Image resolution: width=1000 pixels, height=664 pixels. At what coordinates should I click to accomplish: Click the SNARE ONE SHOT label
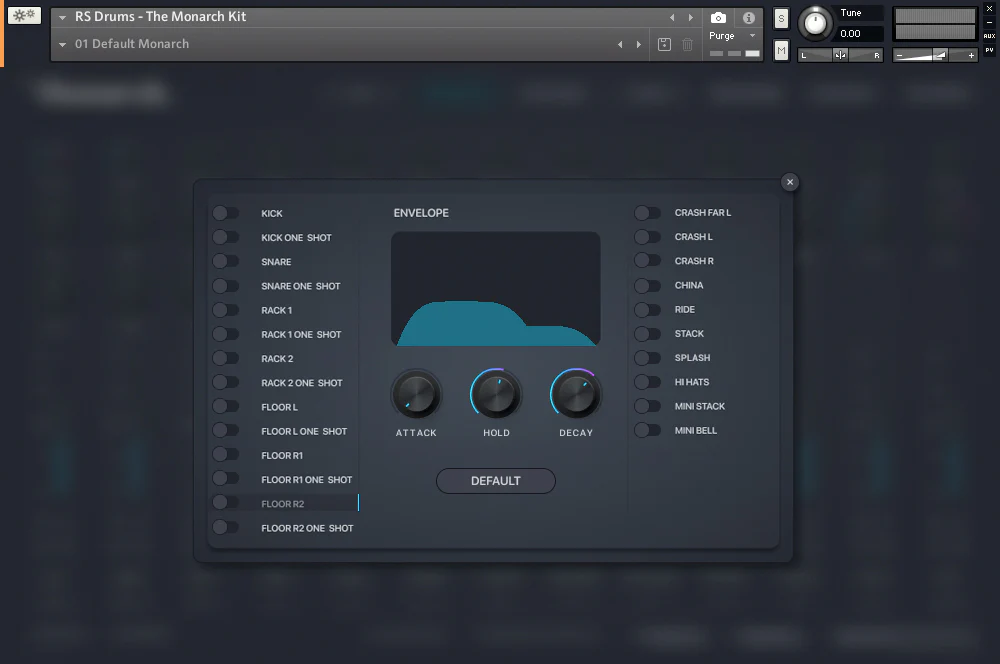(301, 286)
